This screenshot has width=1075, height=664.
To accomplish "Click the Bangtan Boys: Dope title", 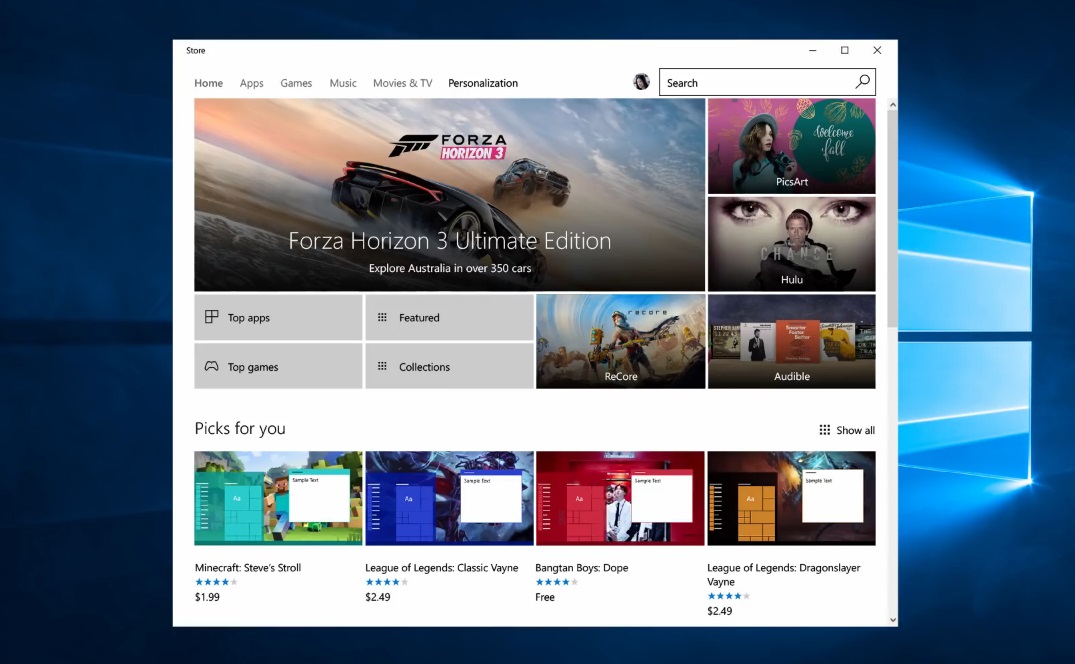I will [x=581, y=567].
